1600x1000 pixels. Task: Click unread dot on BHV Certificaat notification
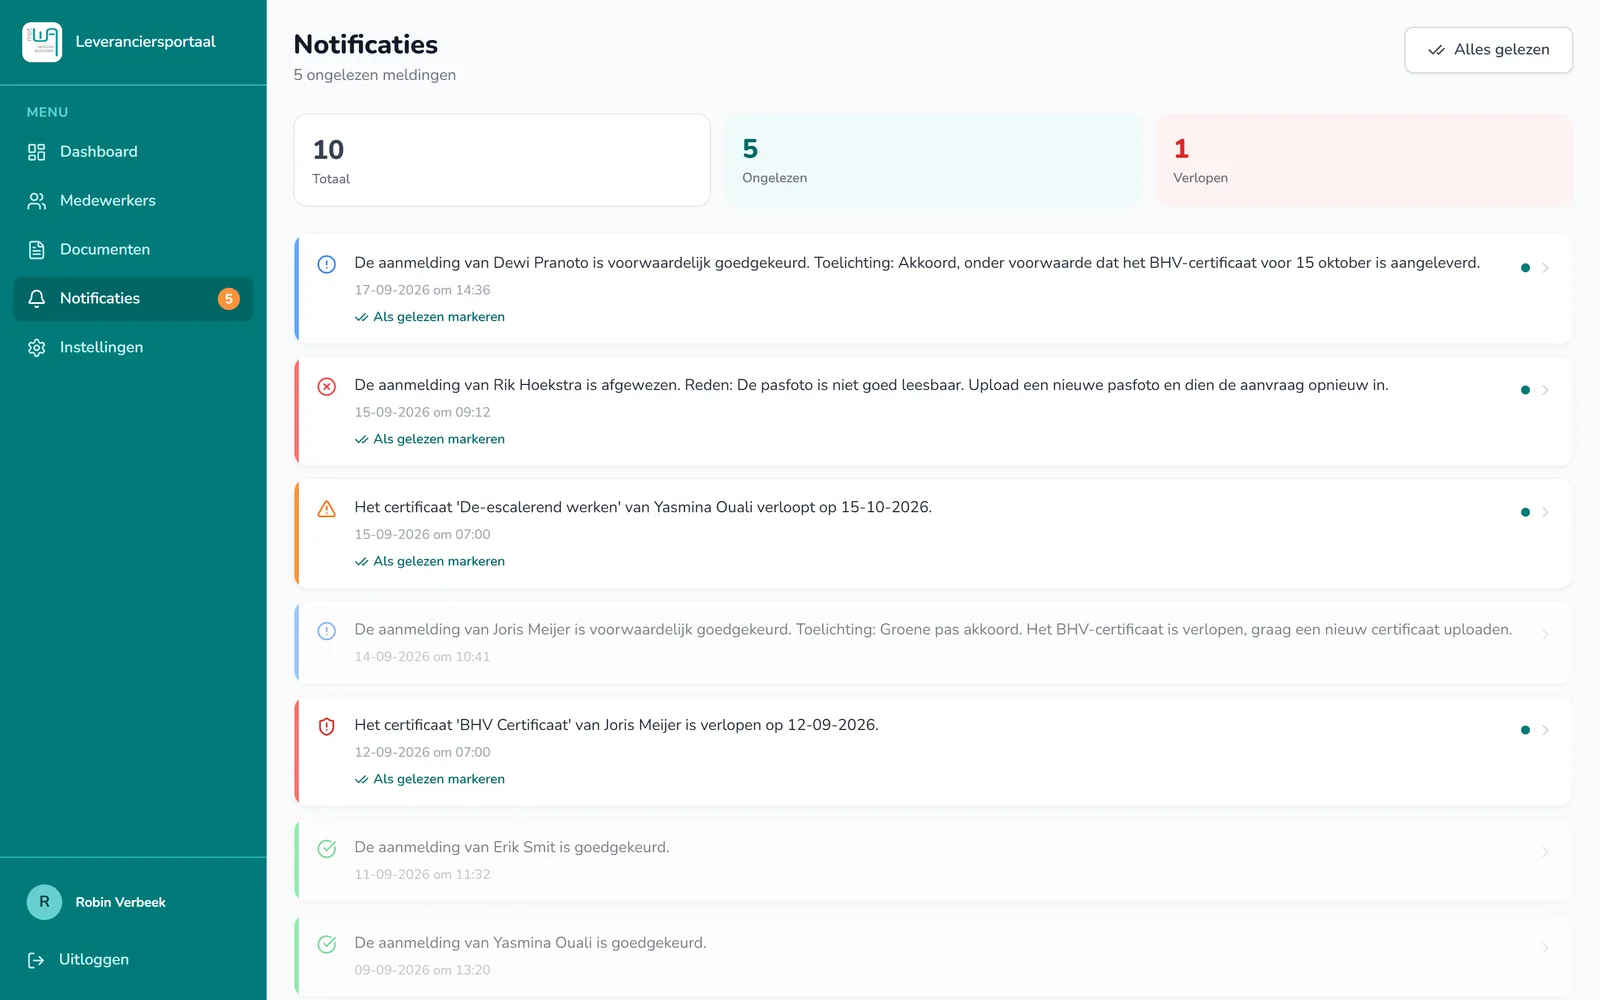pos(1525,730)
